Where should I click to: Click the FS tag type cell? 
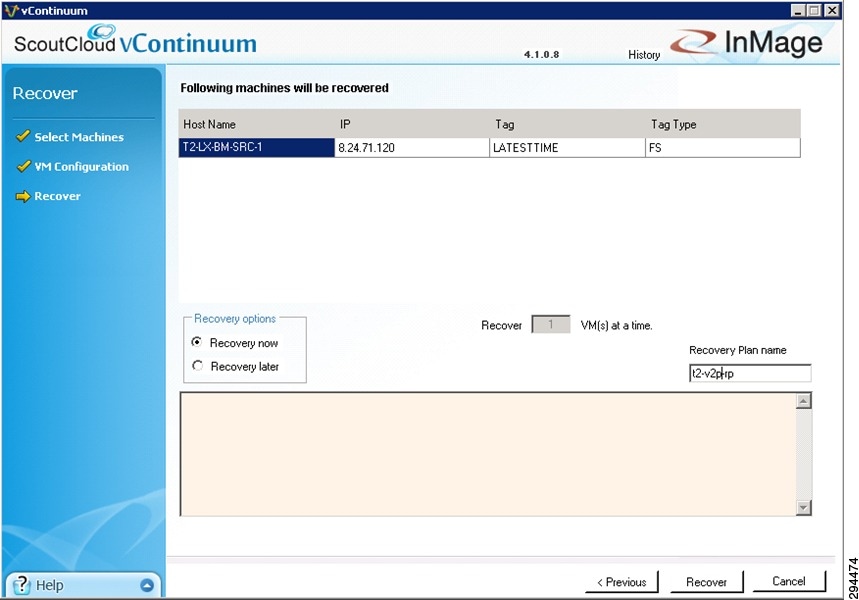point(723,147)
